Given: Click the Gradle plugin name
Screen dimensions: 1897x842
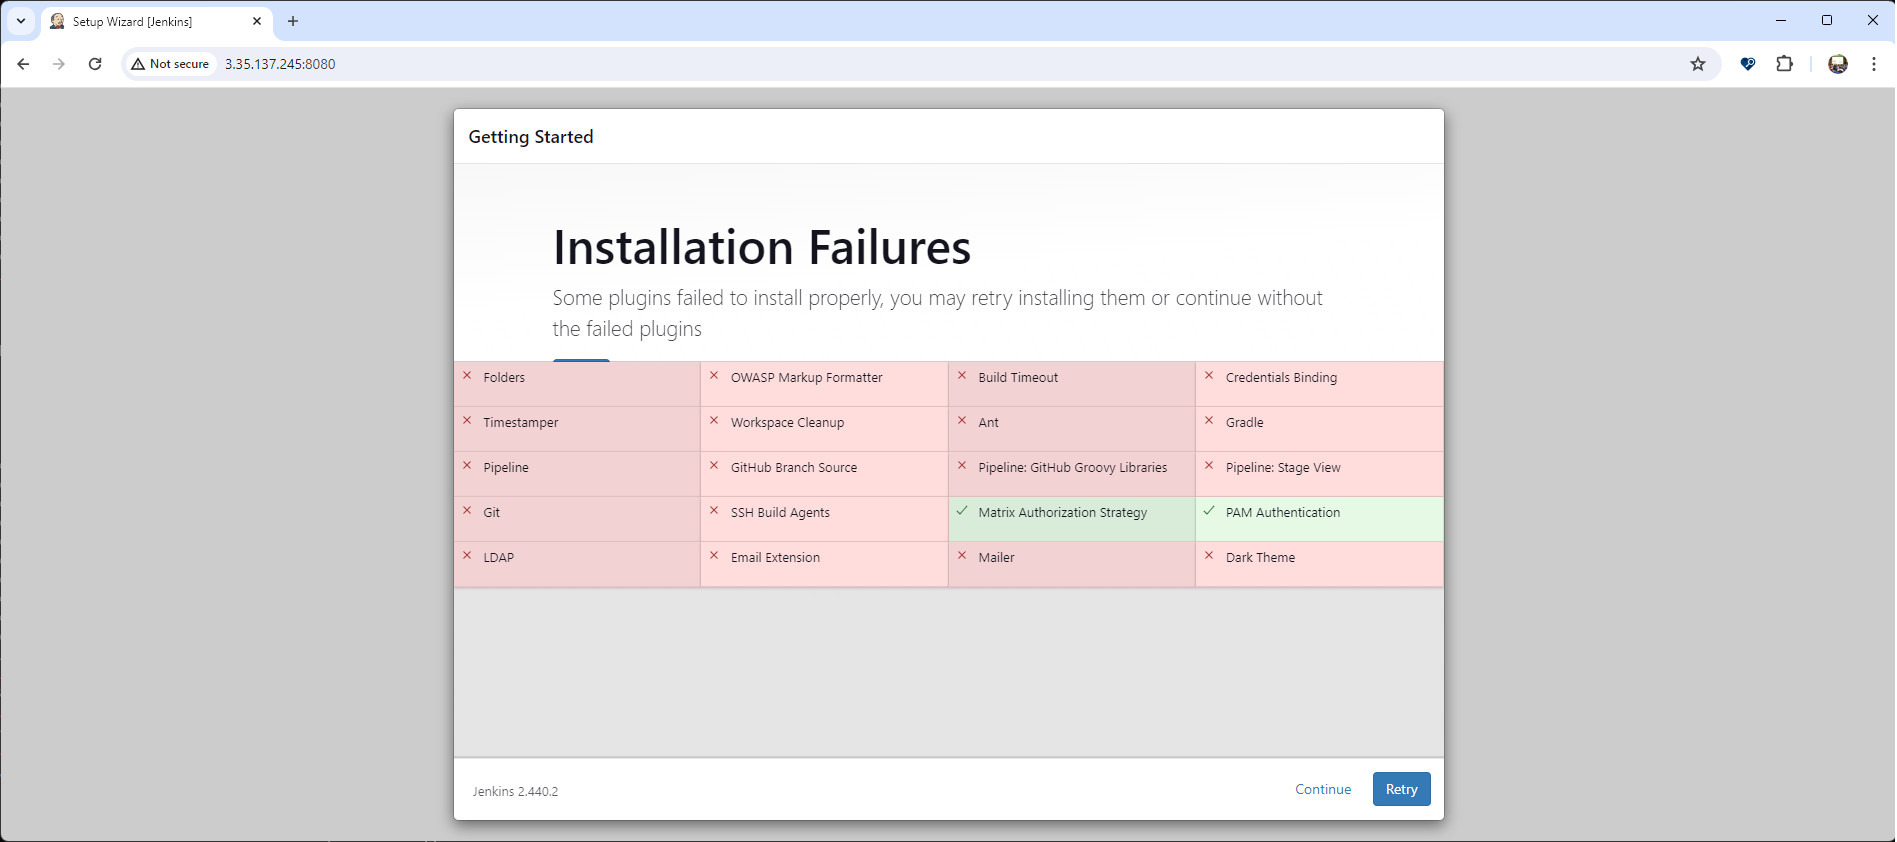Looking at the screenshot, I should (x=1244, y=423).
